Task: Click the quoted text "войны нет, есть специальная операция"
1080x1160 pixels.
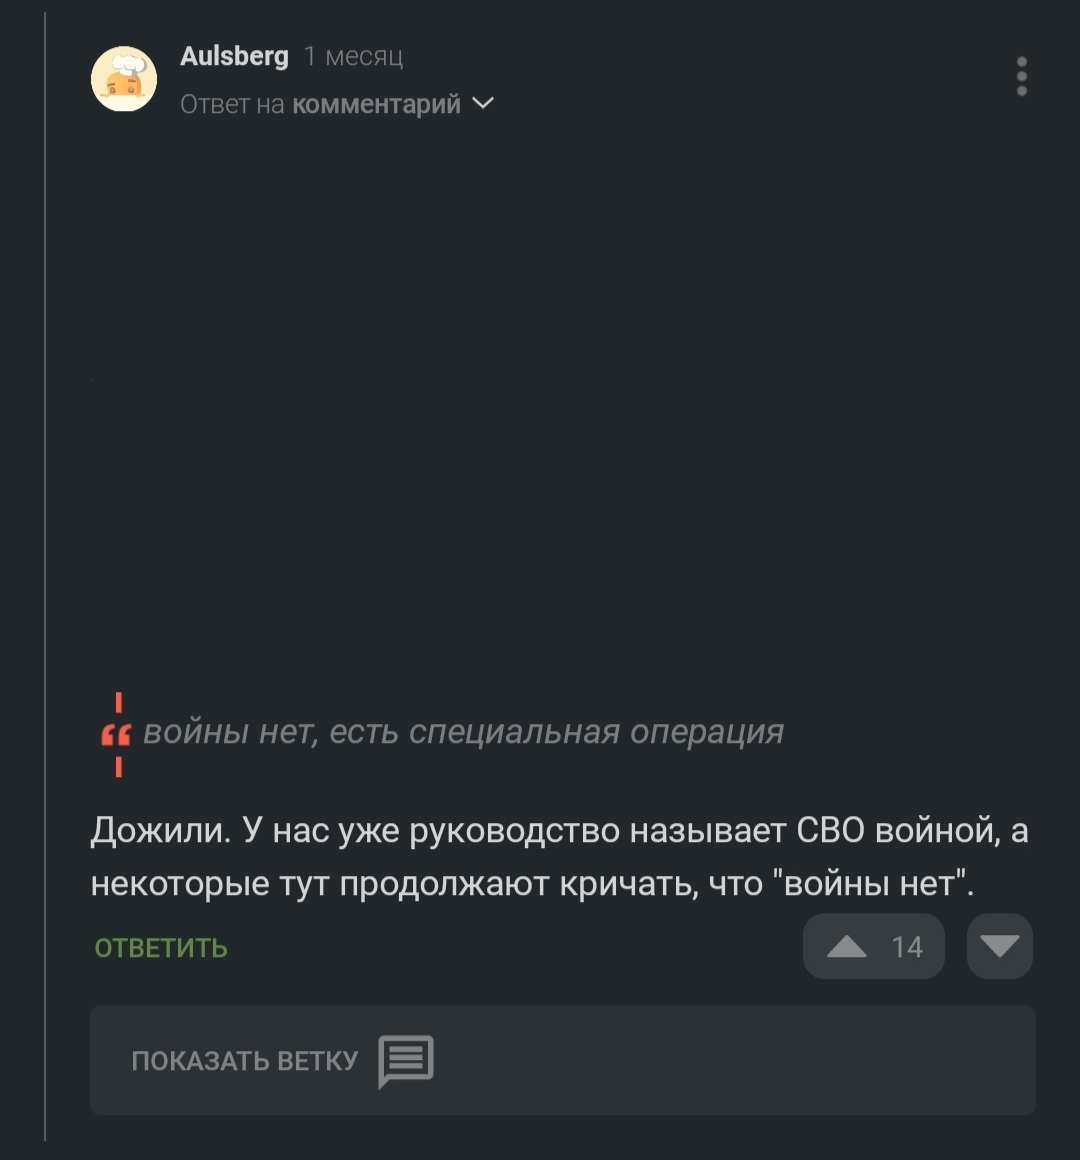Action: (x=463, y=732)
